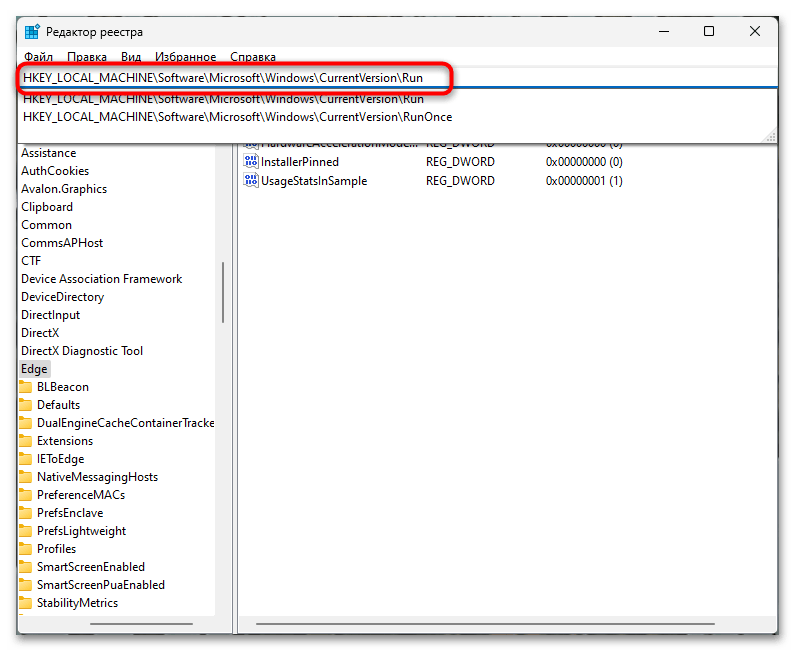Choose the CurrentVersion\Run suggestion in dropdown
The width and height of the screenshot is (795, 651).
(x=223, y=99)
